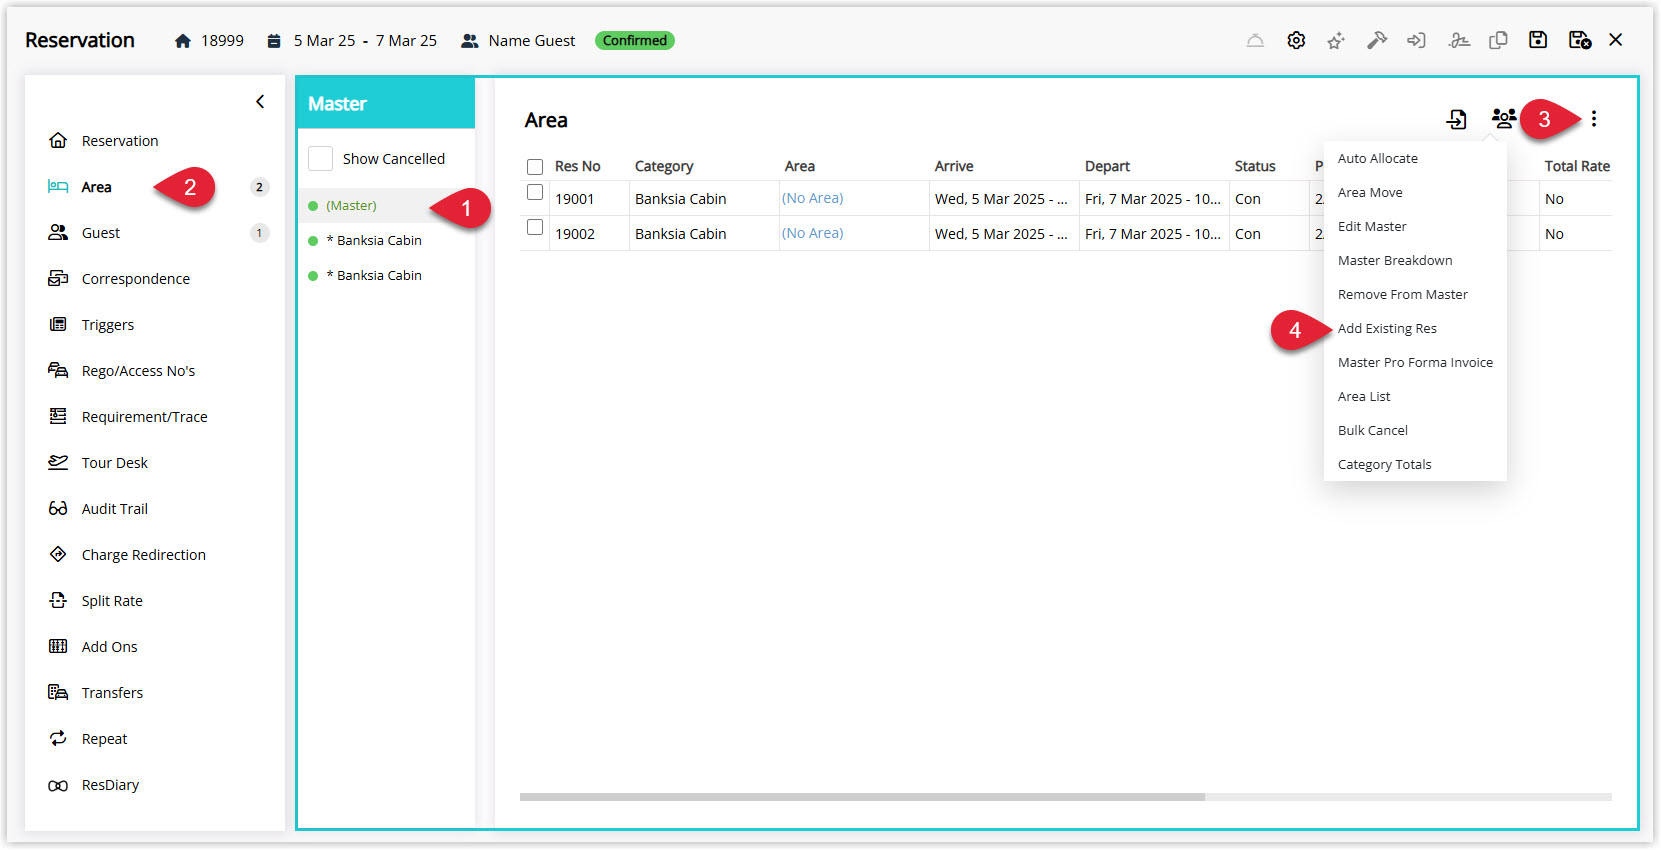The width and height of the screenshot is (1661, 850).
Task: Sort by the Depart column header
Action: click(x=1107, y=167)
